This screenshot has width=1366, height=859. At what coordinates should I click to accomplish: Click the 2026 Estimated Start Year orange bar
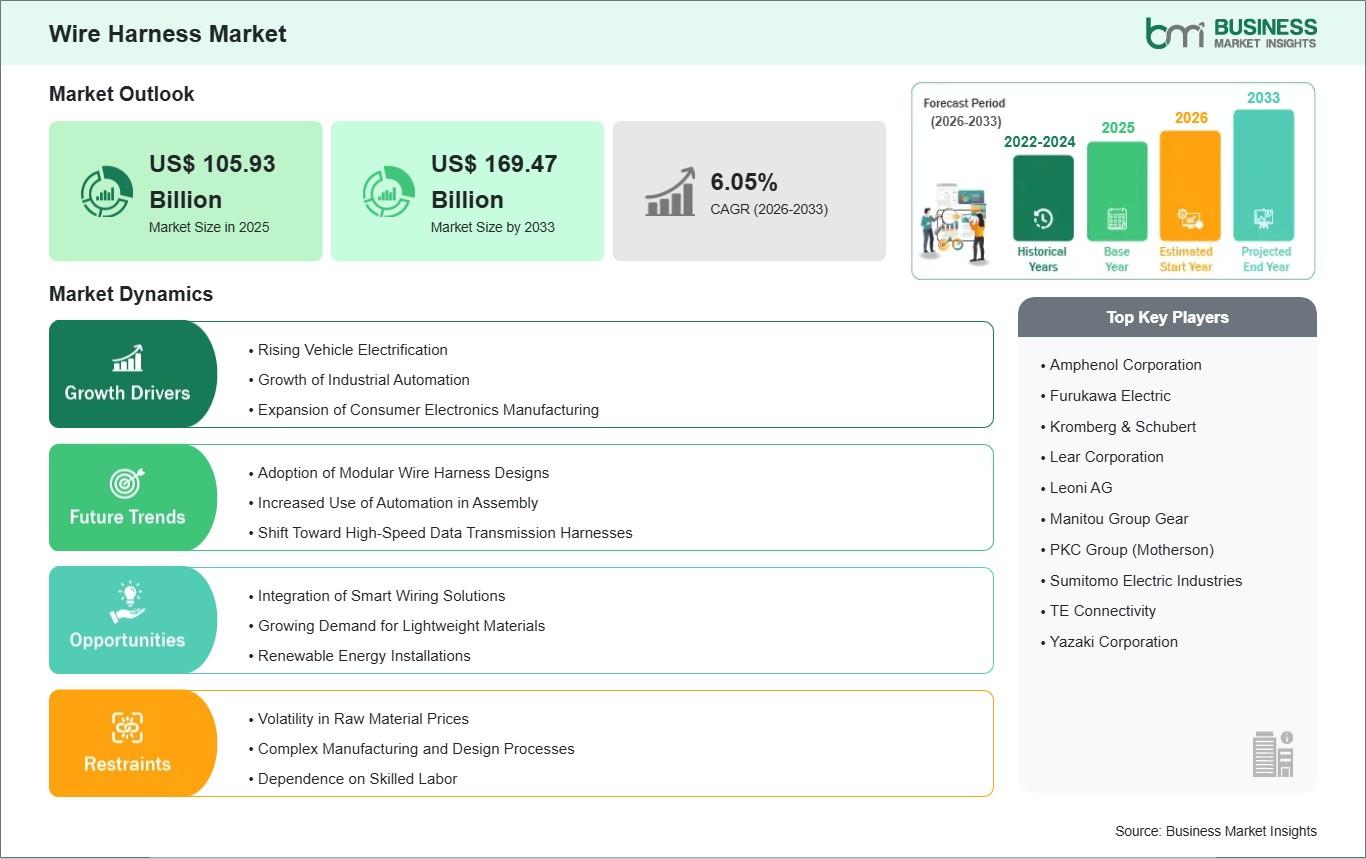[x=1190, y=187]
